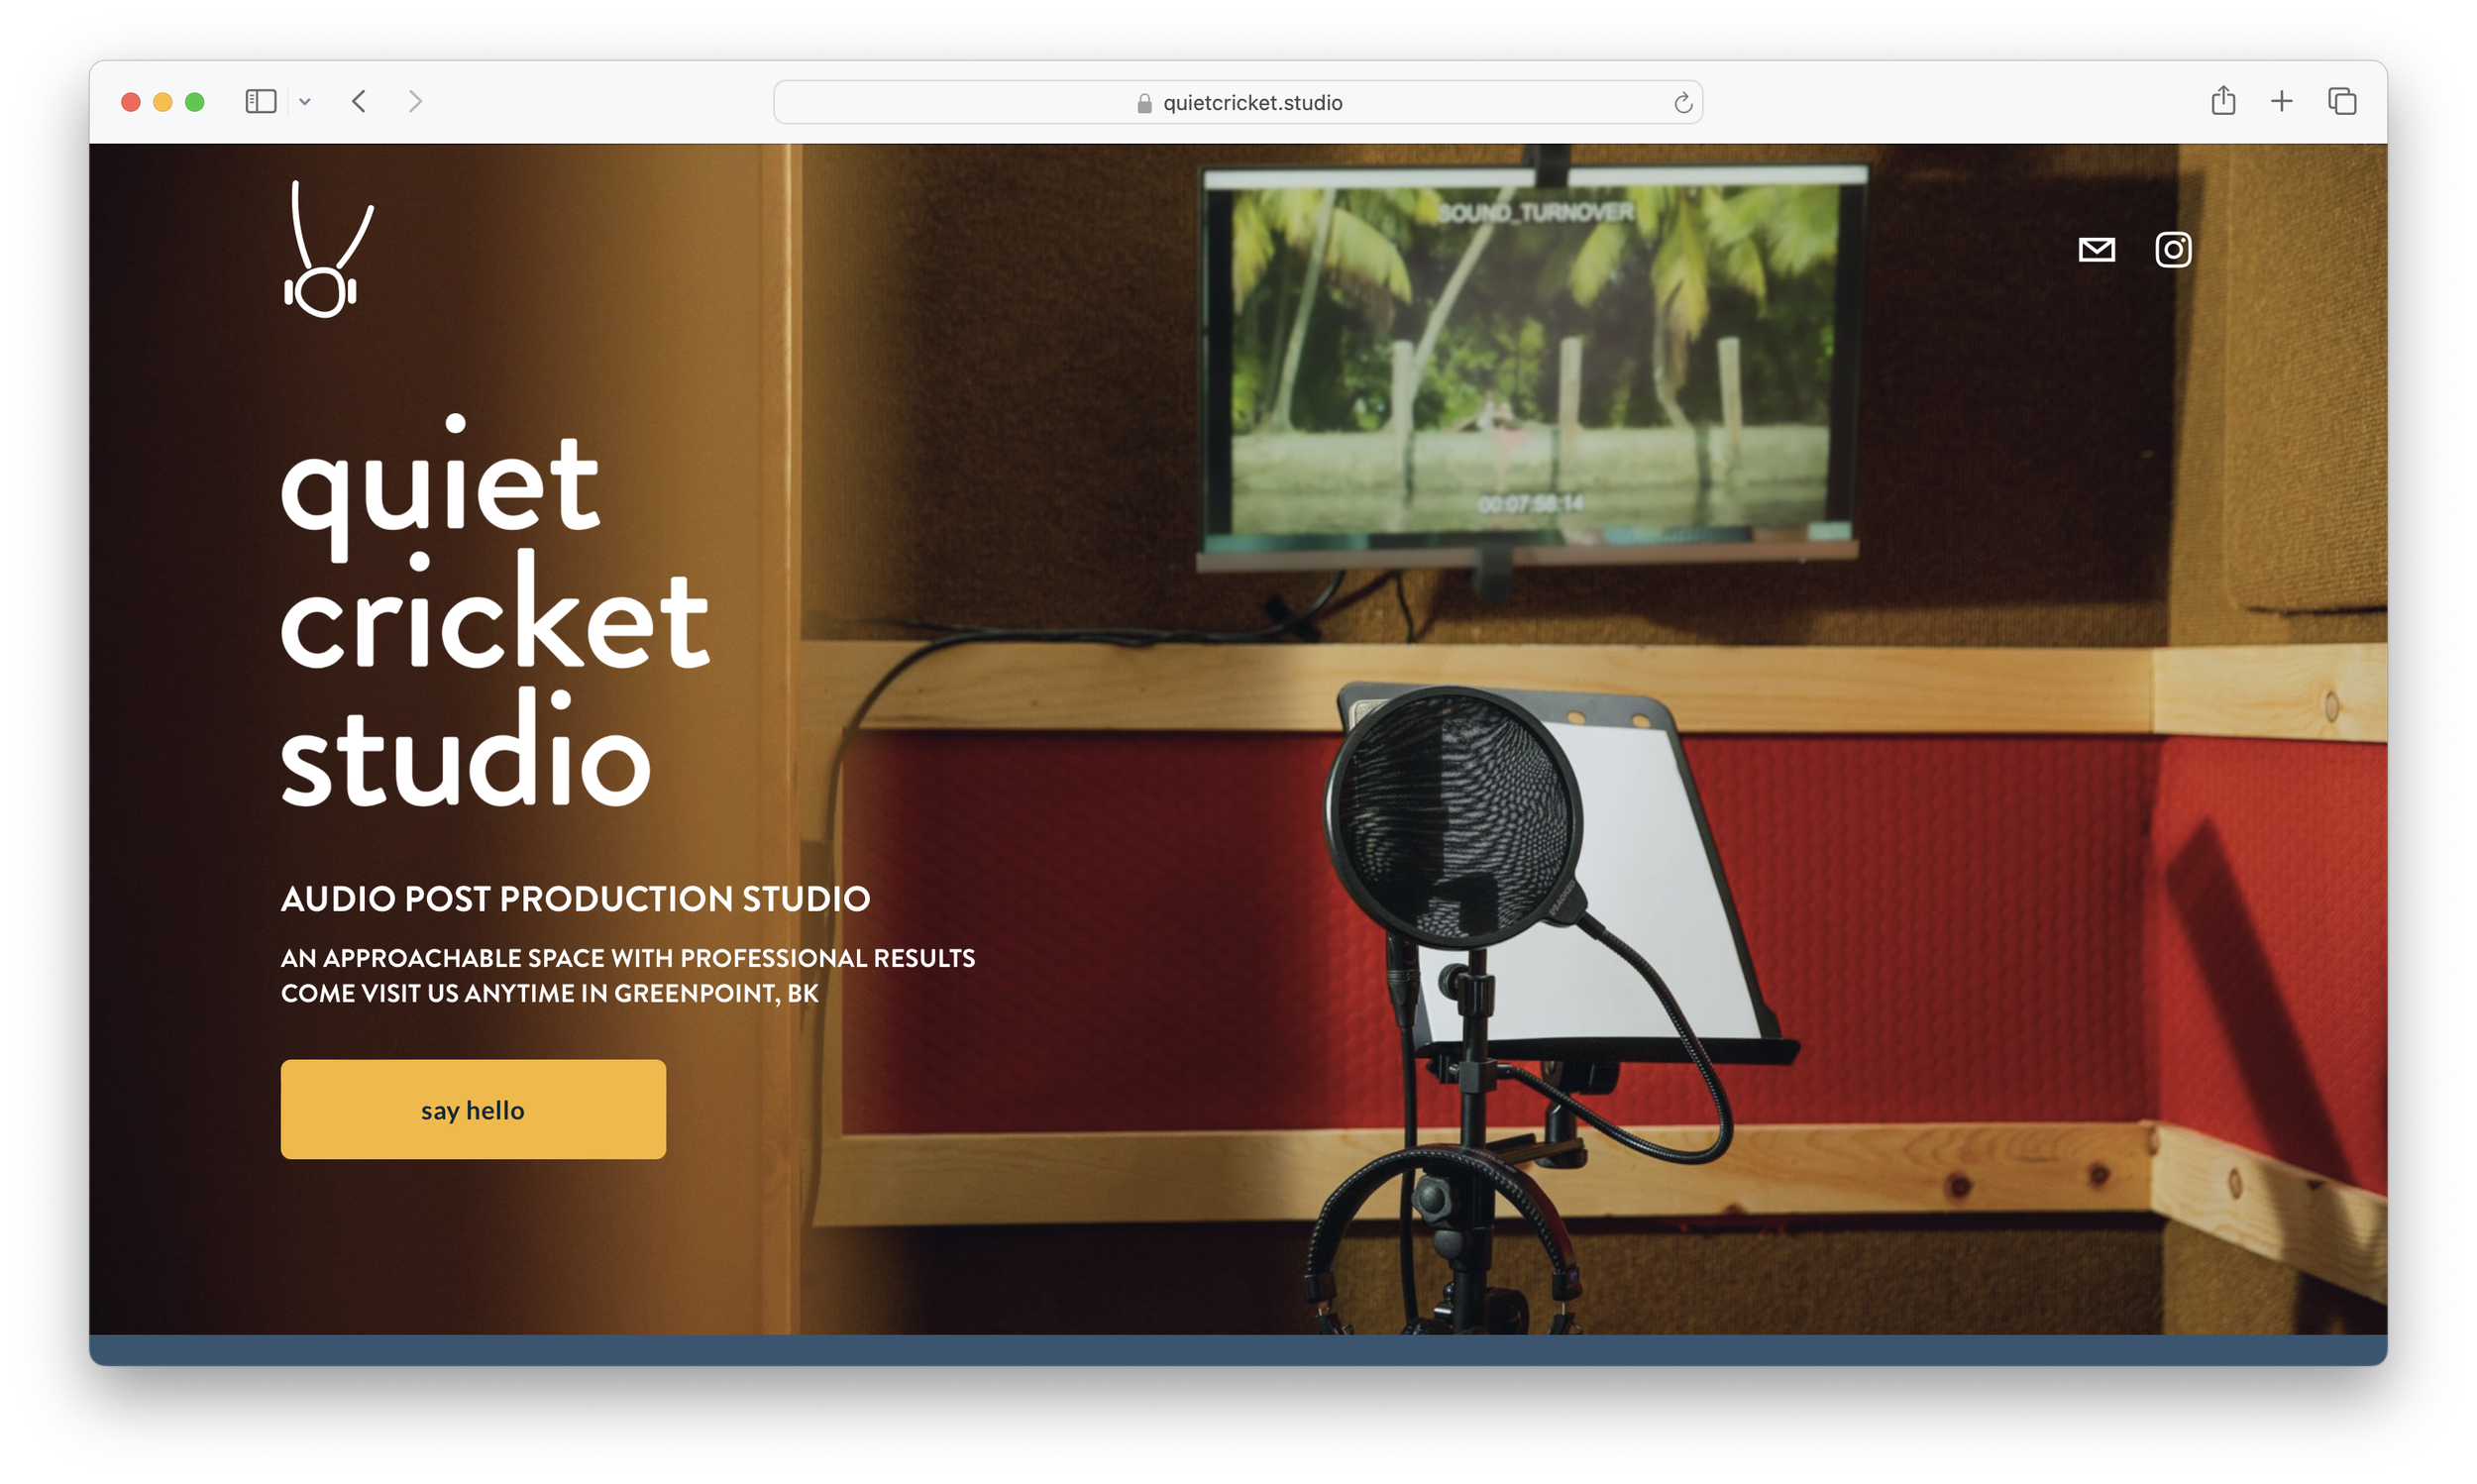This screenshot has width=2477, height=1484.
Task: Open Safari's sidebar
Action: [259, 101]
